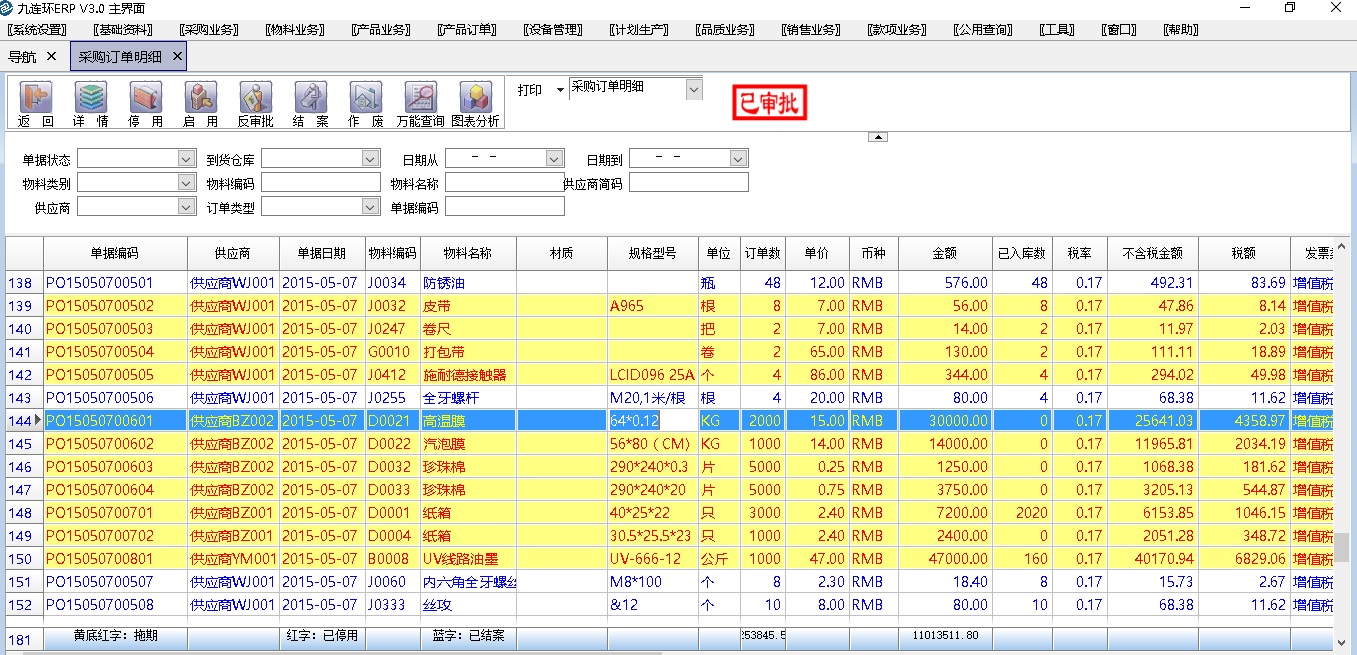
Task: Expand the 打印 print button arrow
Action: tap(560, 90)
